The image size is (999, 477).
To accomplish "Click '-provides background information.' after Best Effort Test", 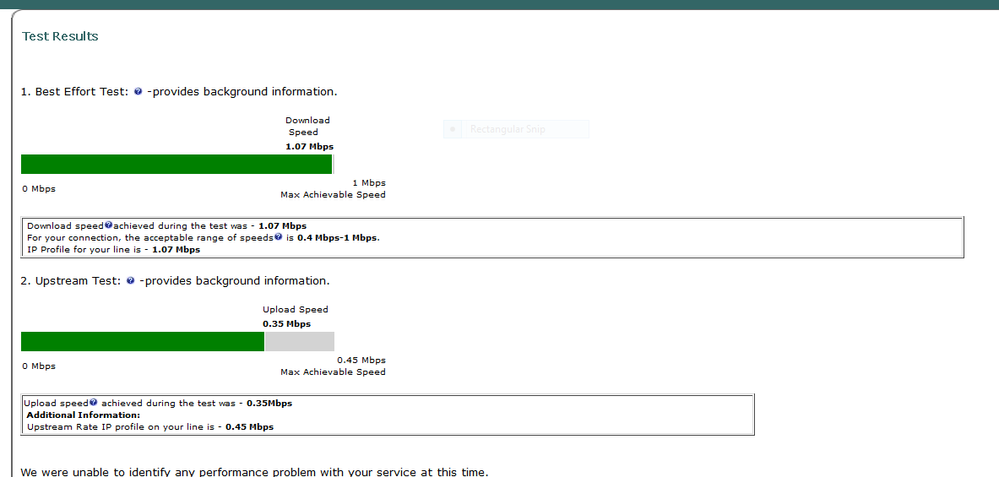I will tap(242, 92).
